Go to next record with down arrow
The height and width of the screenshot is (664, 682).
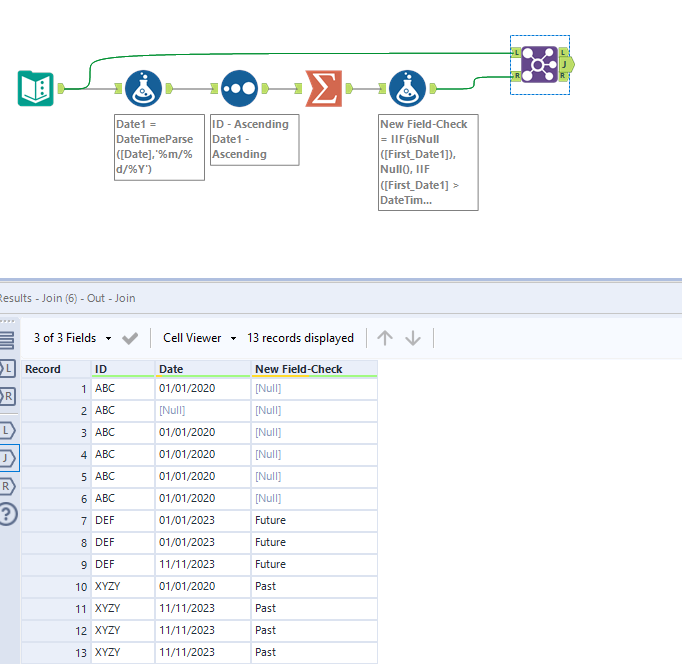coord(413,338)
